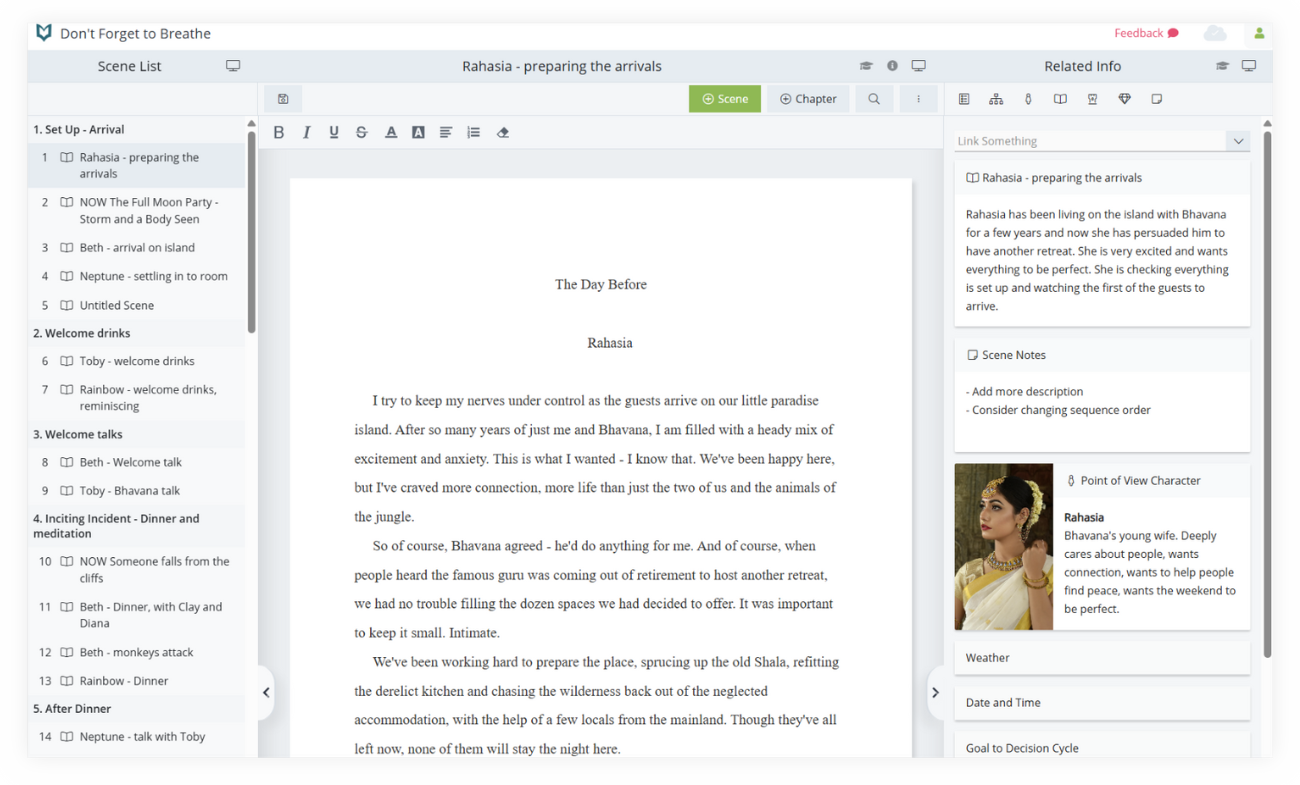
Task: Insert a numbered list
Action: 474,132
